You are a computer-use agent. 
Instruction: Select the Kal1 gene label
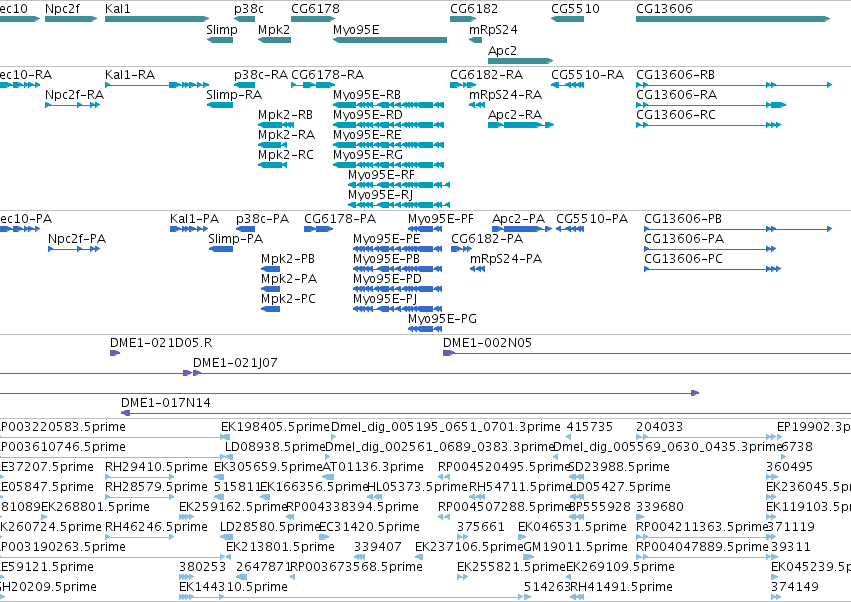click(118, 9)
